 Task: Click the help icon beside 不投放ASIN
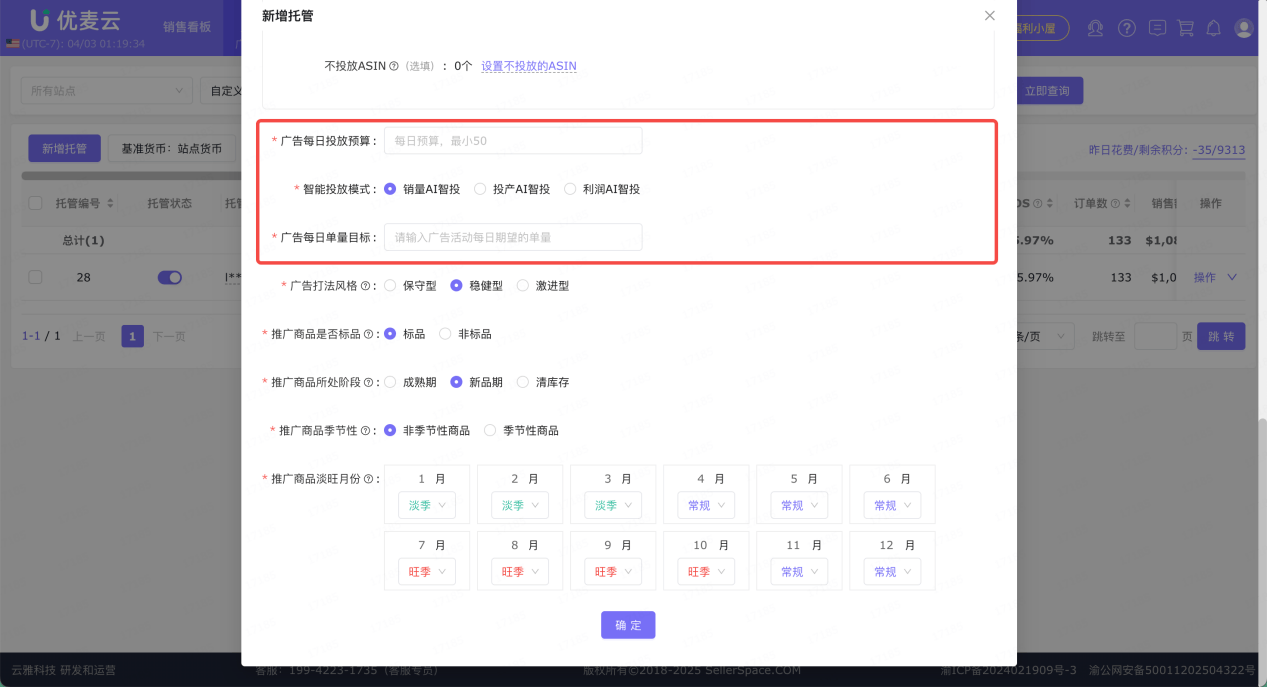pos(394,66)
